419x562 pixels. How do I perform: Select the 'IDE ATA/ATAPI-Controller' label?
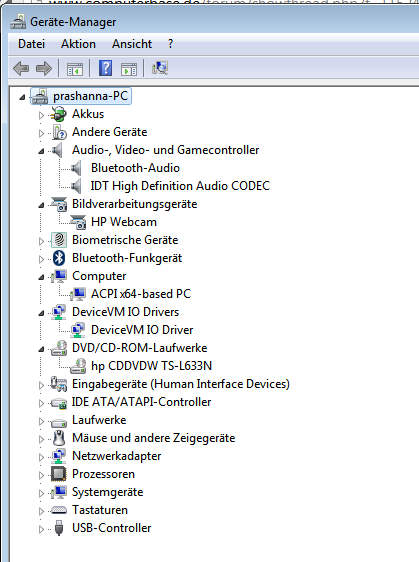click(142, 402)
